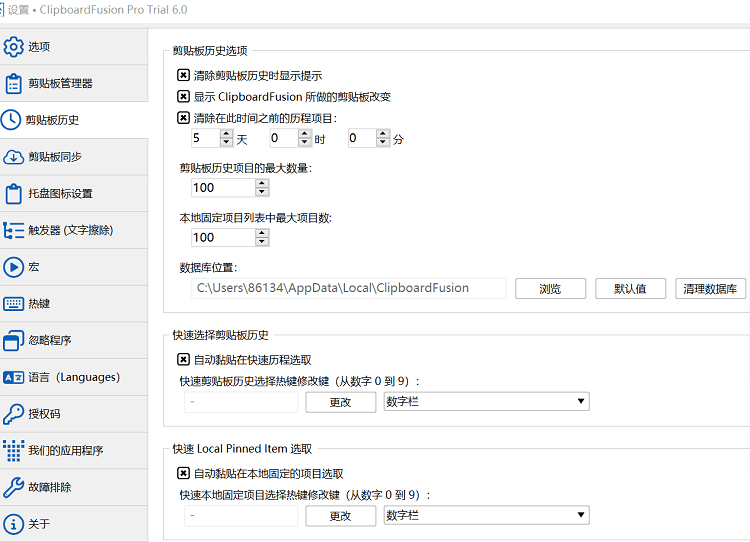Uncheck 自动黏贴在本地固定的项目选取
The image size is (750, 542).
click(x=183, y=473)
